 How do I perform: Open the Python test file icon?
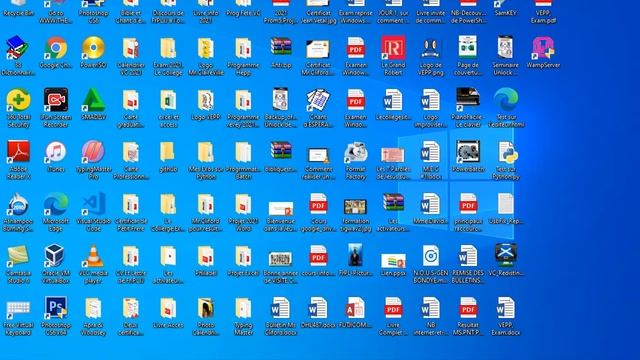pos(506,152)
